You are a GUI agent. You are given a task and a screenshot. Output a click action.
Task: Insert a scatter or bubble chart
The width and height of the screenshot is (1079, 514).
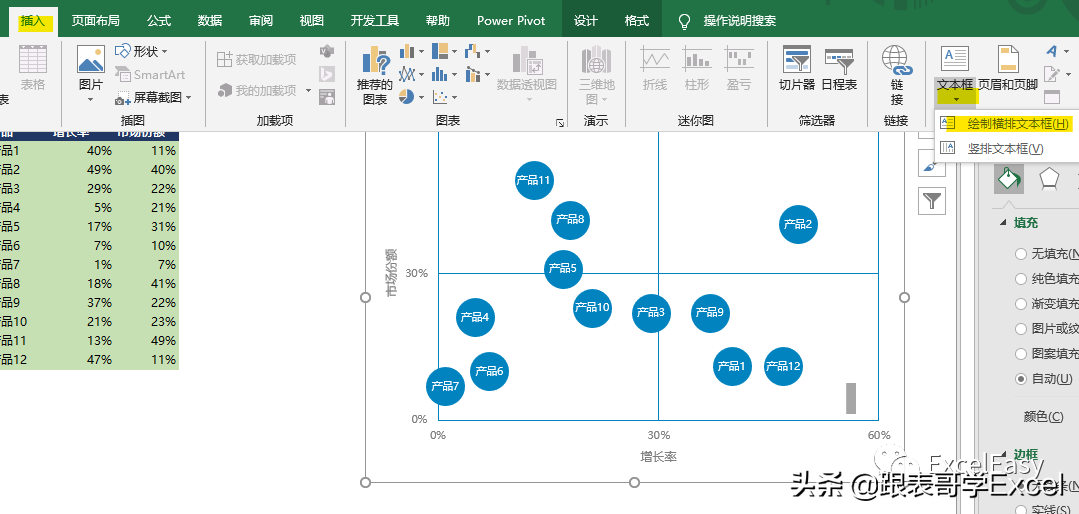445,97
